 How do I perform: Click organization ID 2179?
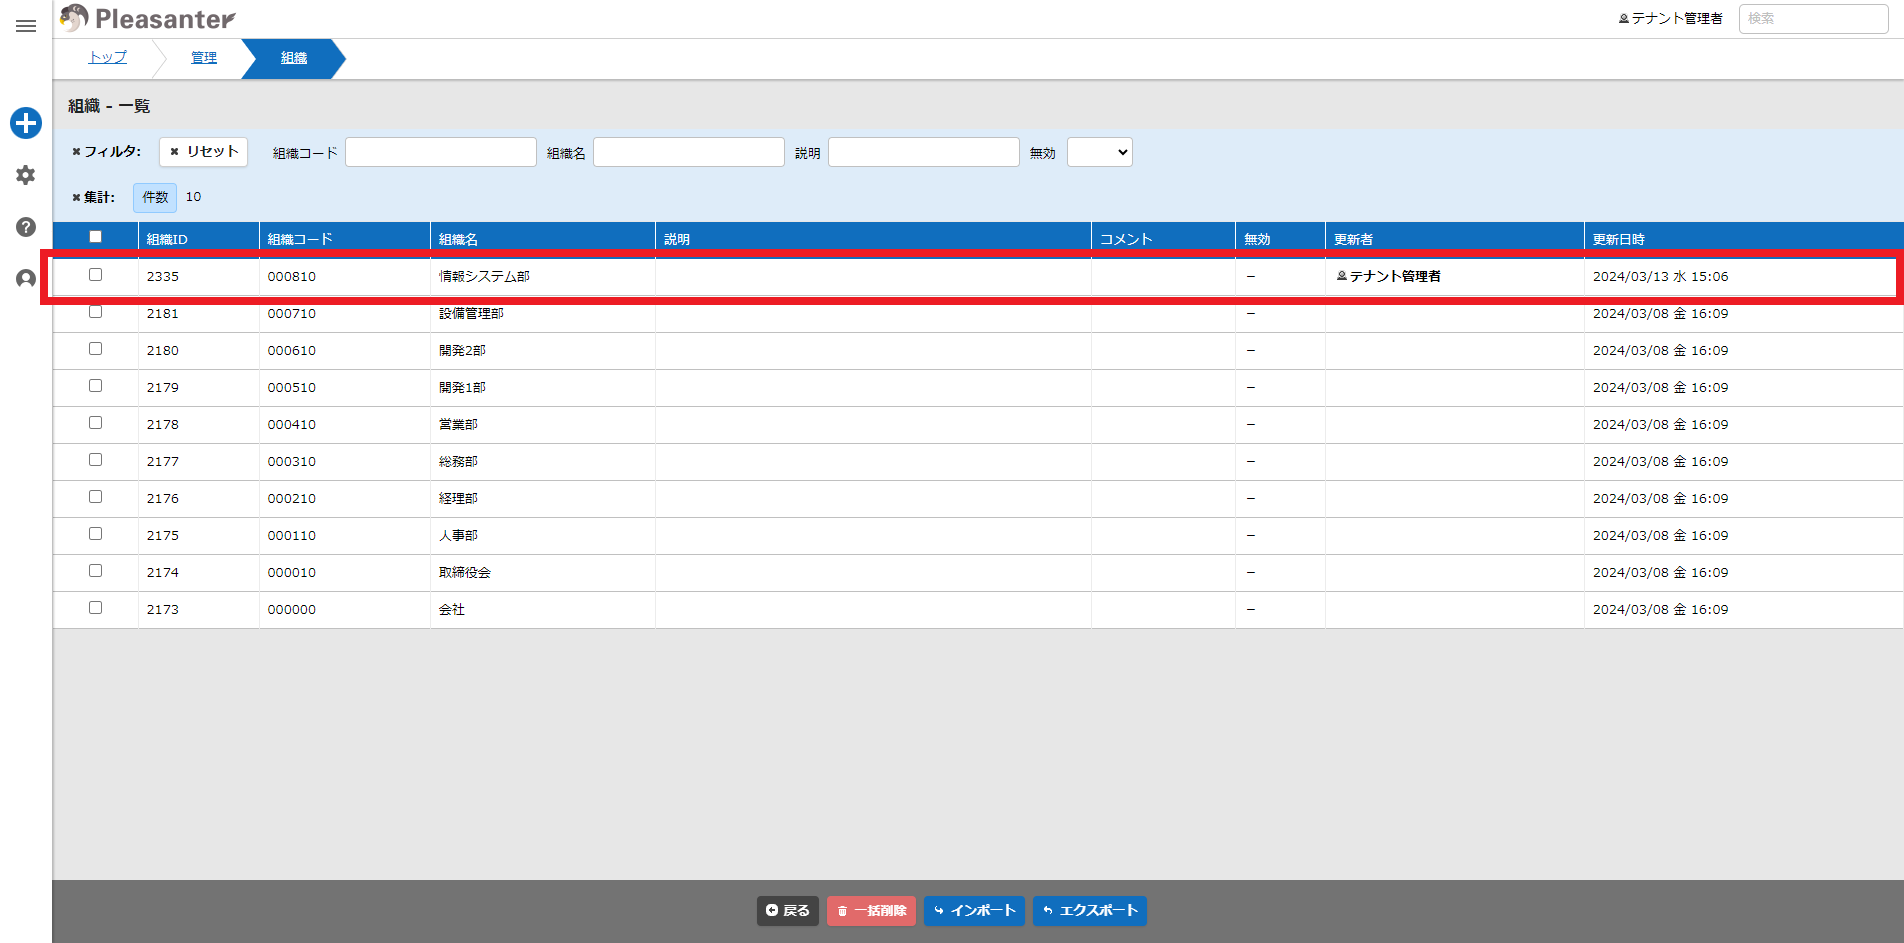pos(162,387)
